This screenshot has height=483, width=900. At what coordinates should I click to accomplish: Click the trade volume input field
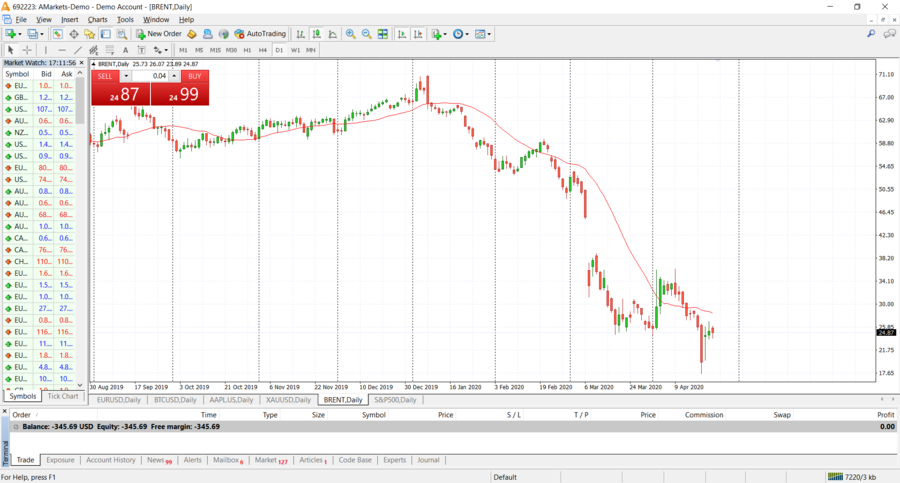point(150,76)
